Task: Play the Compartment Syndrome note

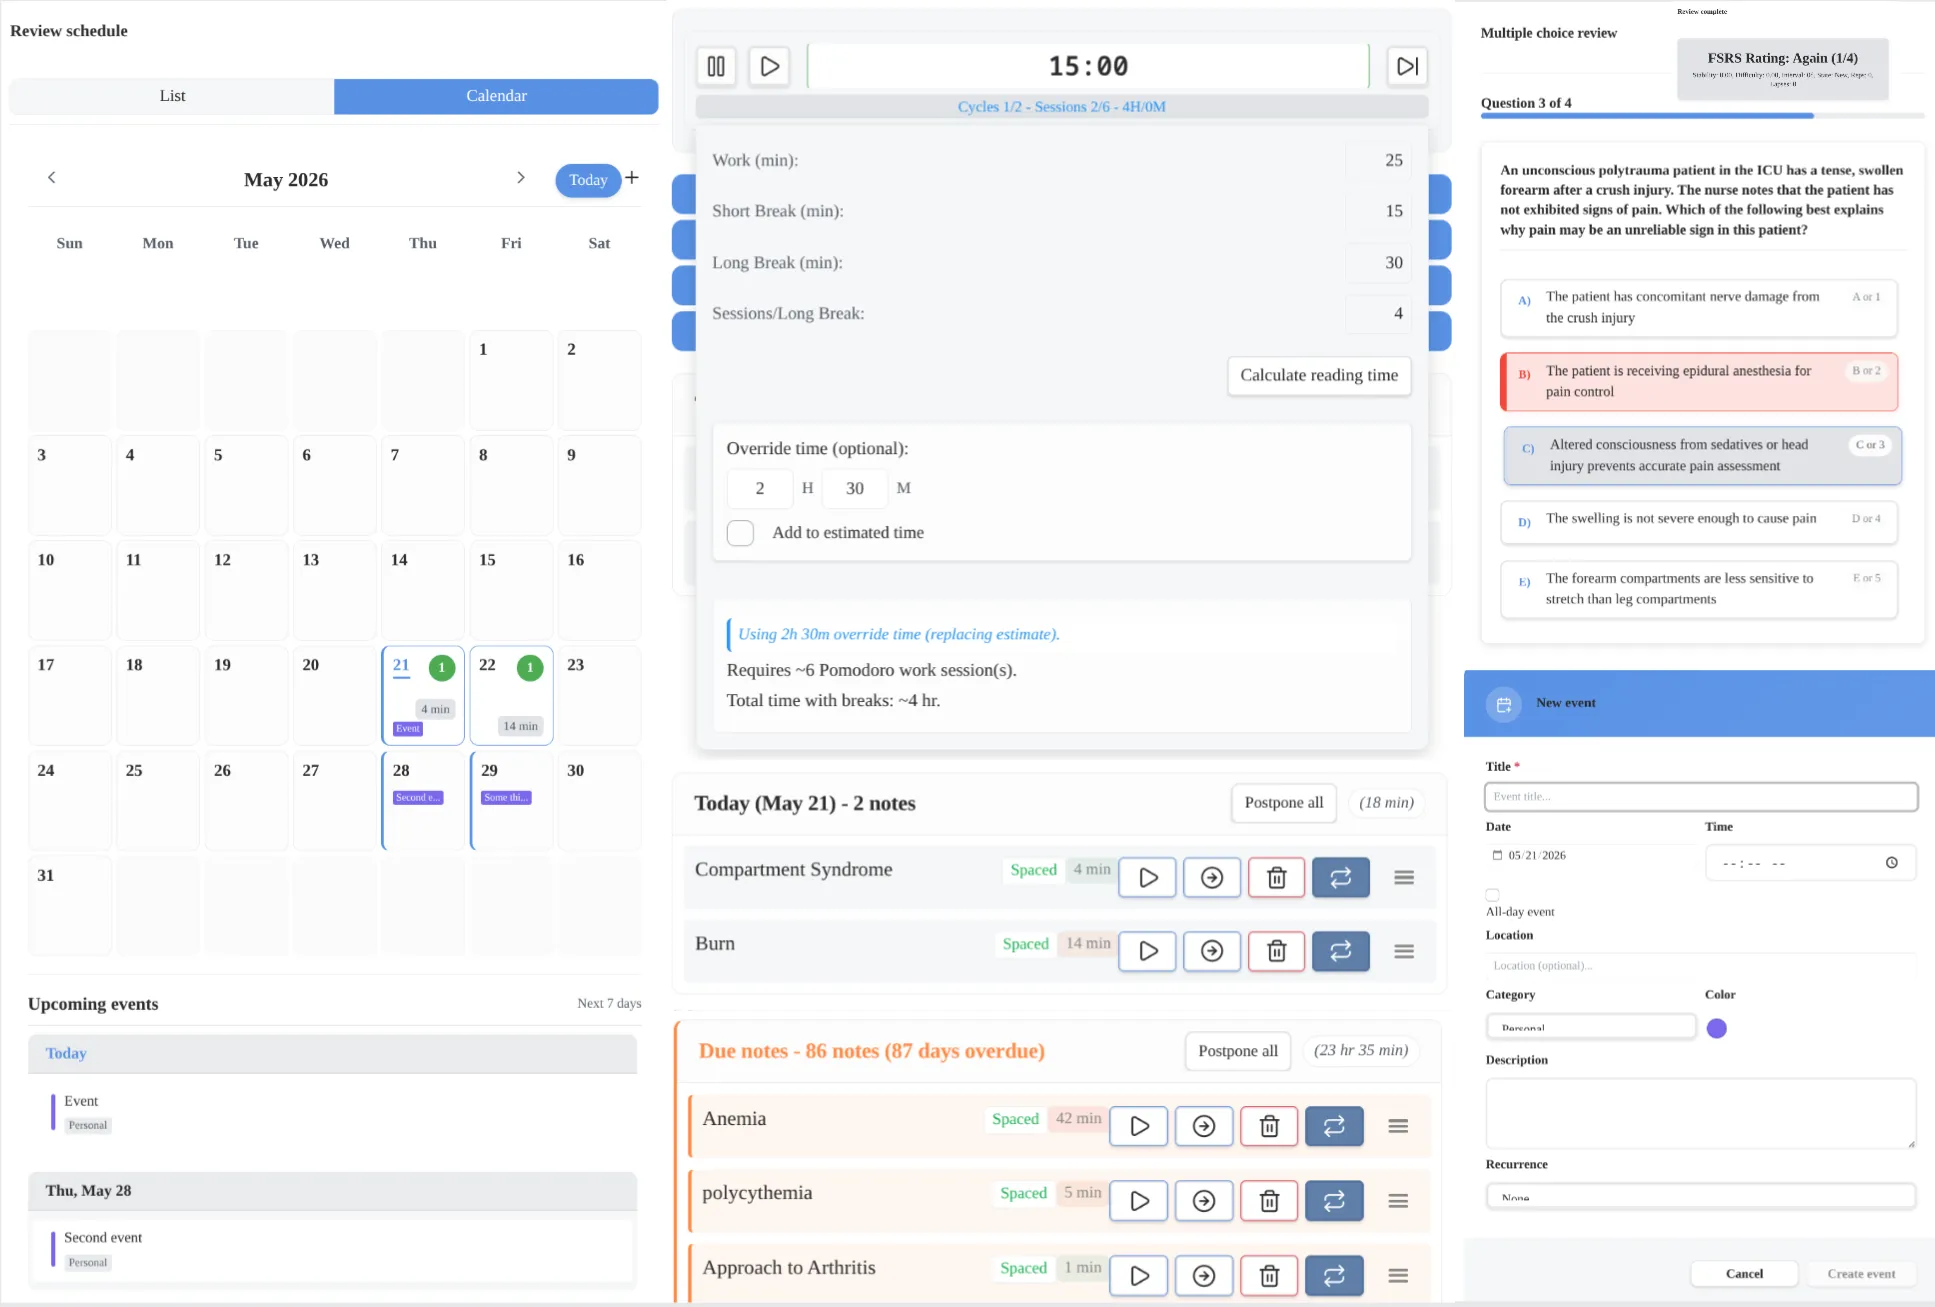Action: (1147, 877)
